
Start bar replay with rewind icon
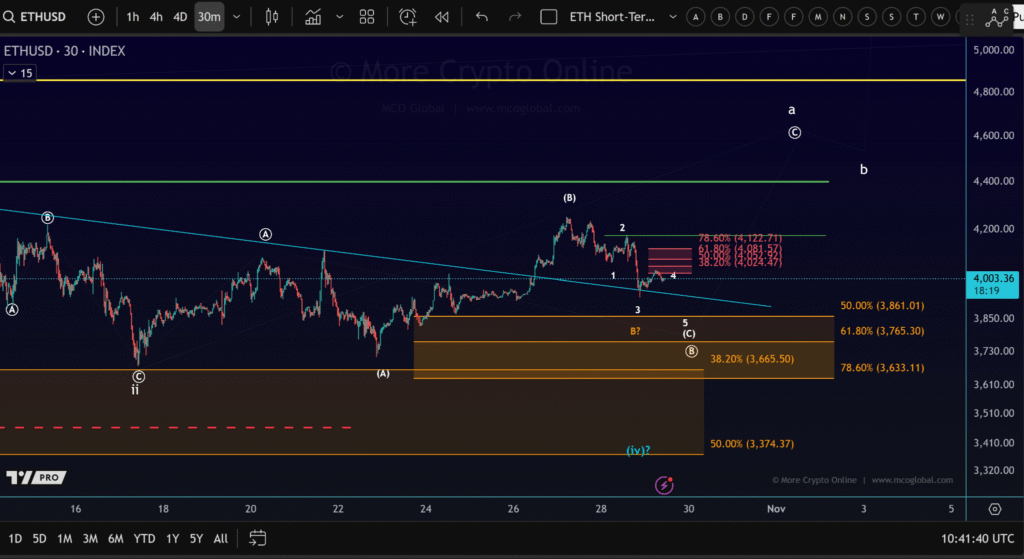tap(441, 17)
